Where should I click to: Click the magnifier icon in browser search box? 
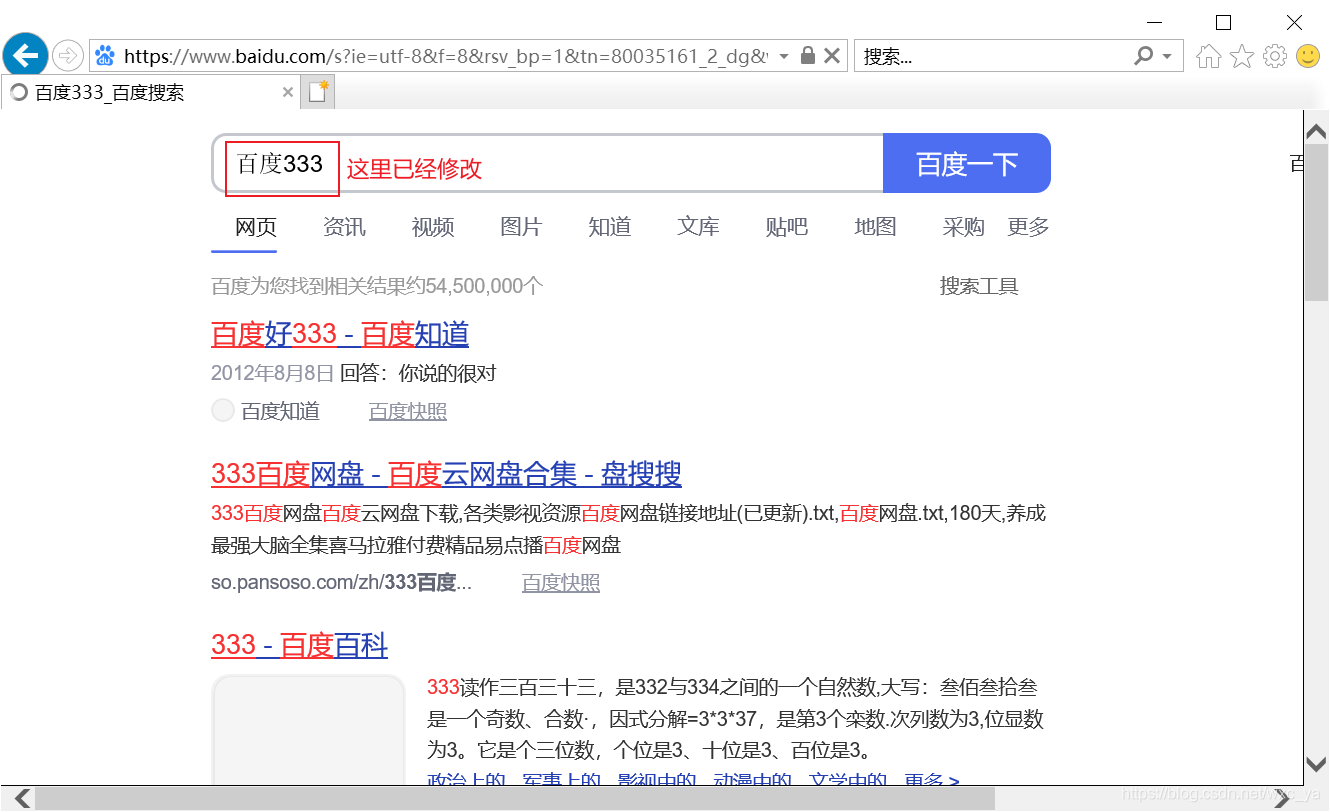pos(1144,56)
